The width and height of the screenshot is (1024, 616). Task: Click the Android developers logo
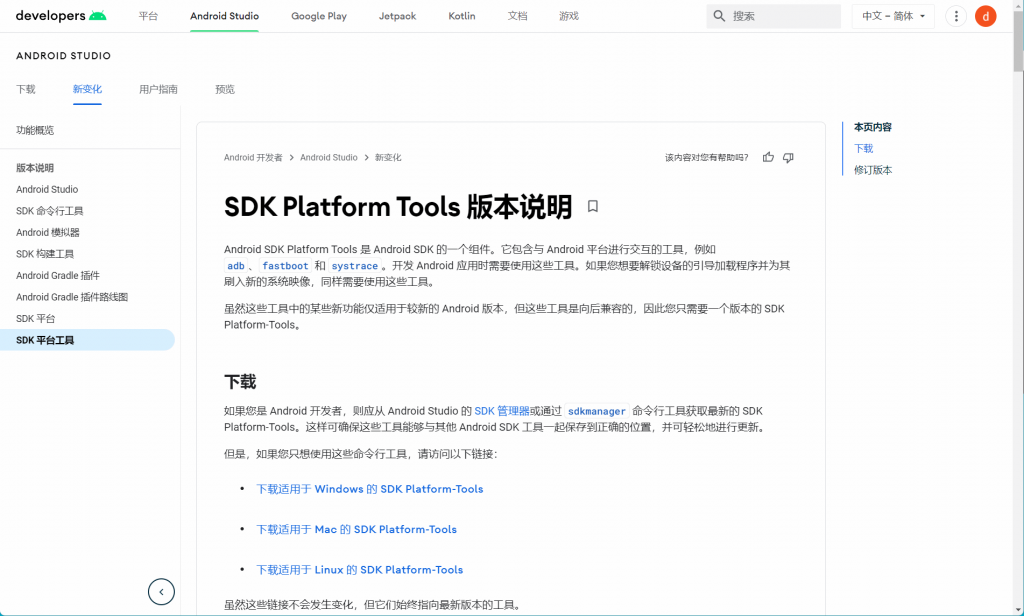(61, 16)
